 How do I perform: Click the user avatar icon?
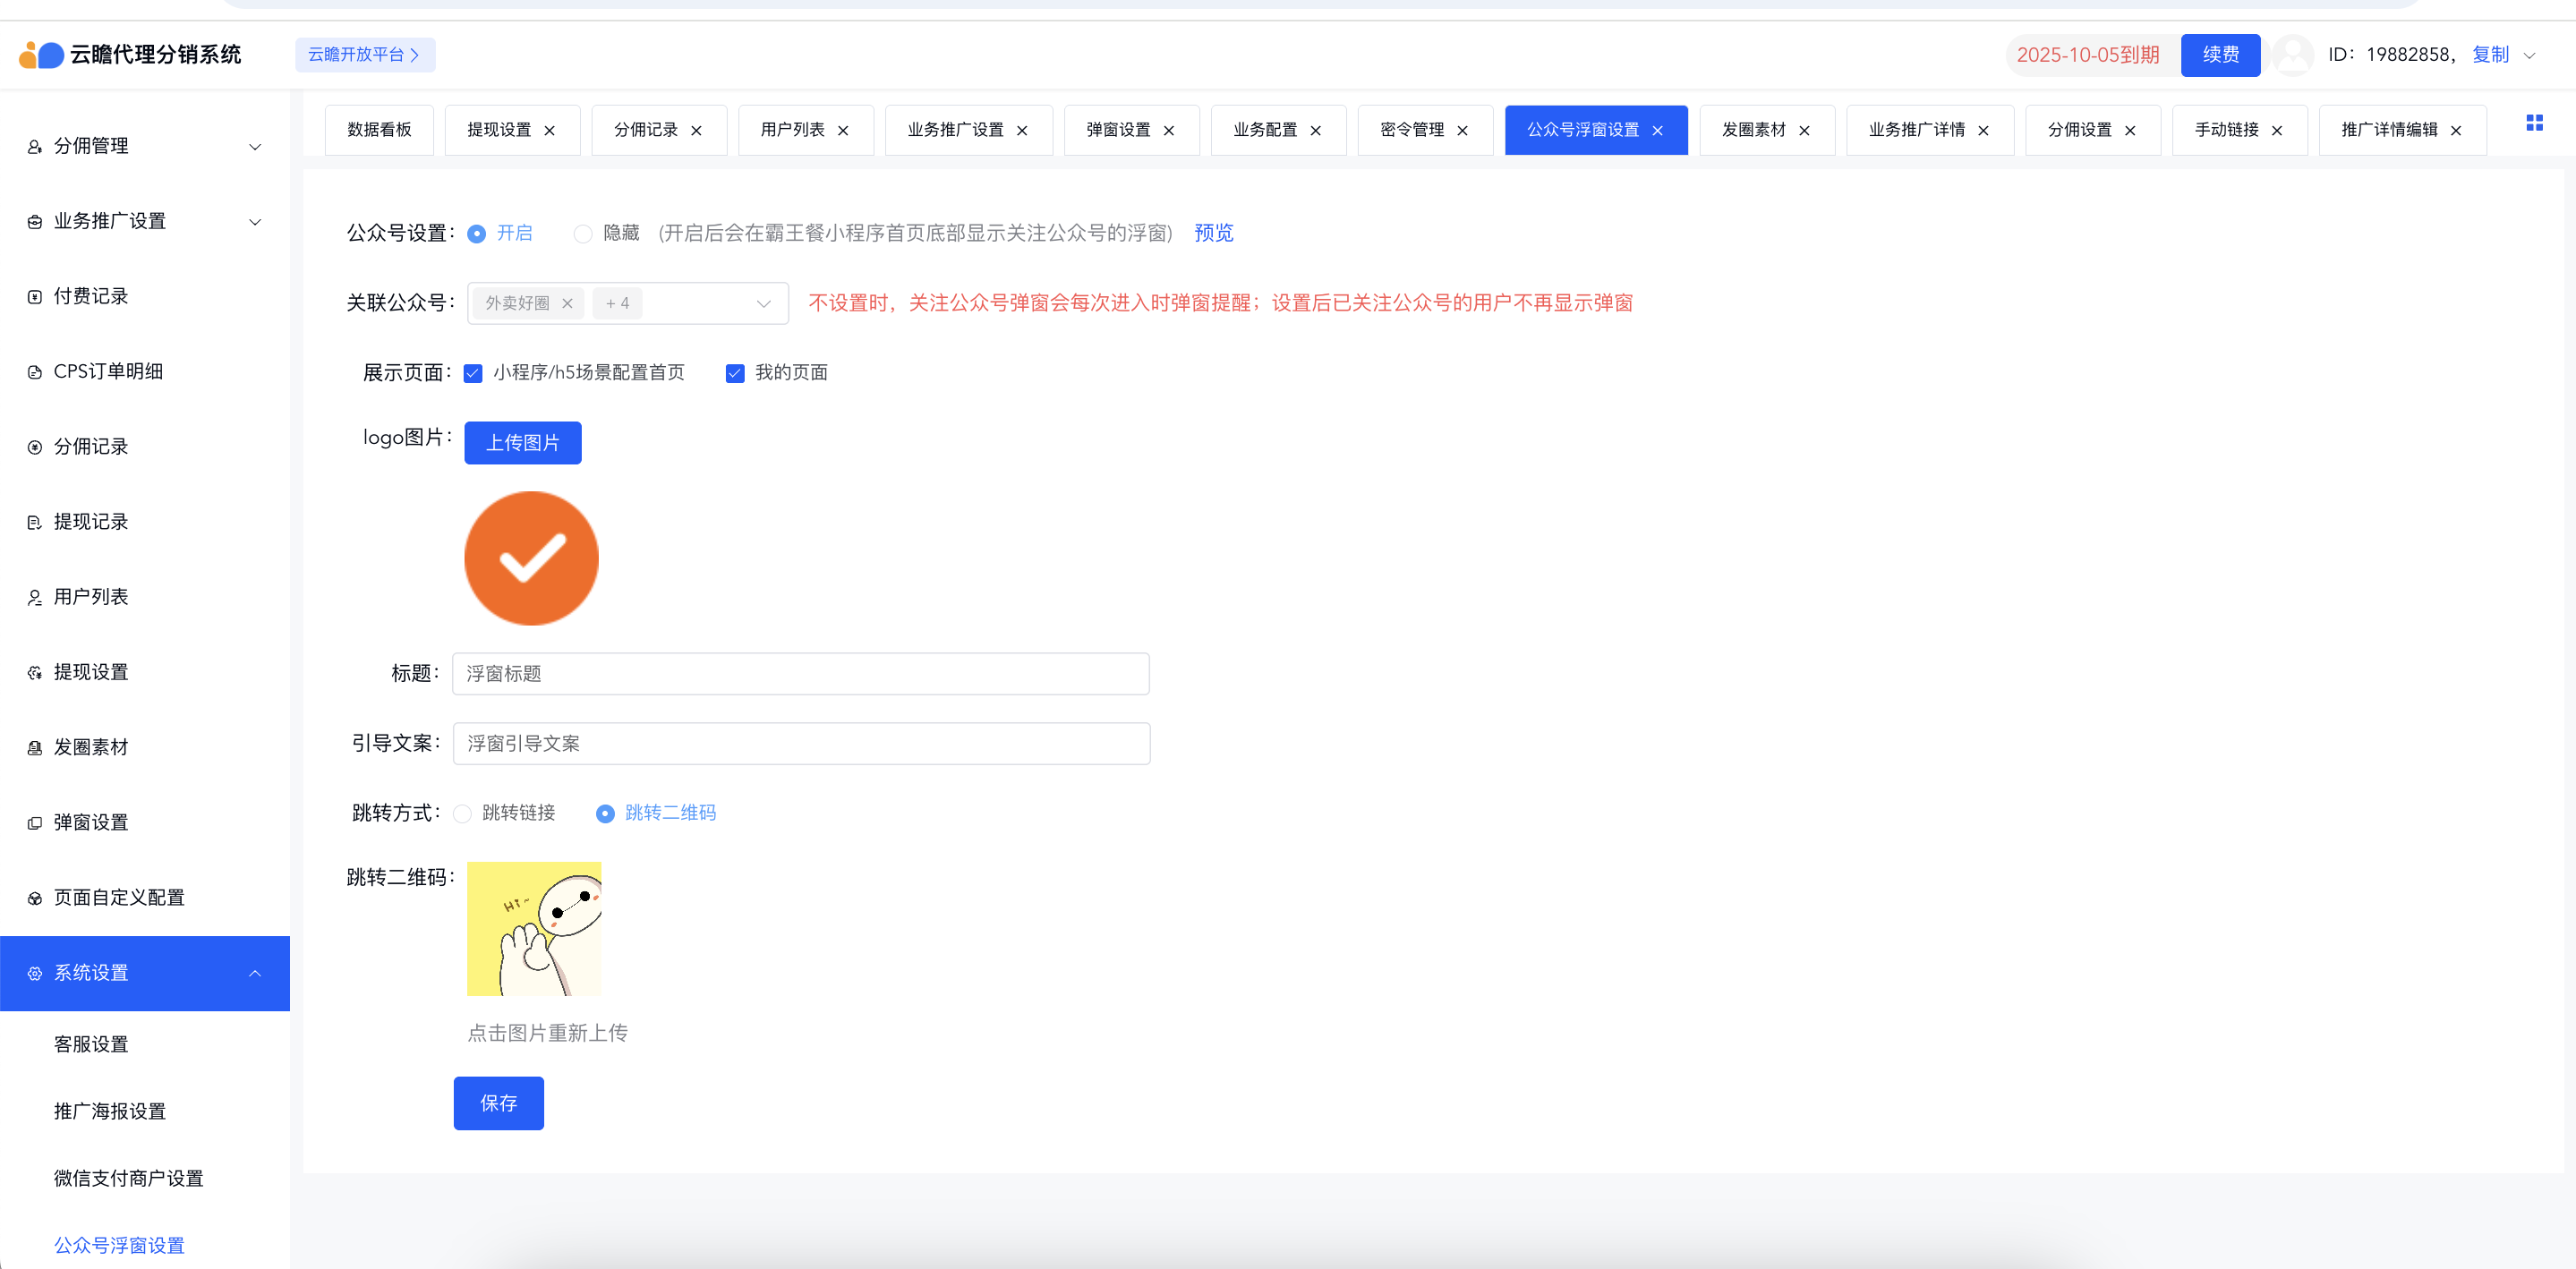(2292, 55)
